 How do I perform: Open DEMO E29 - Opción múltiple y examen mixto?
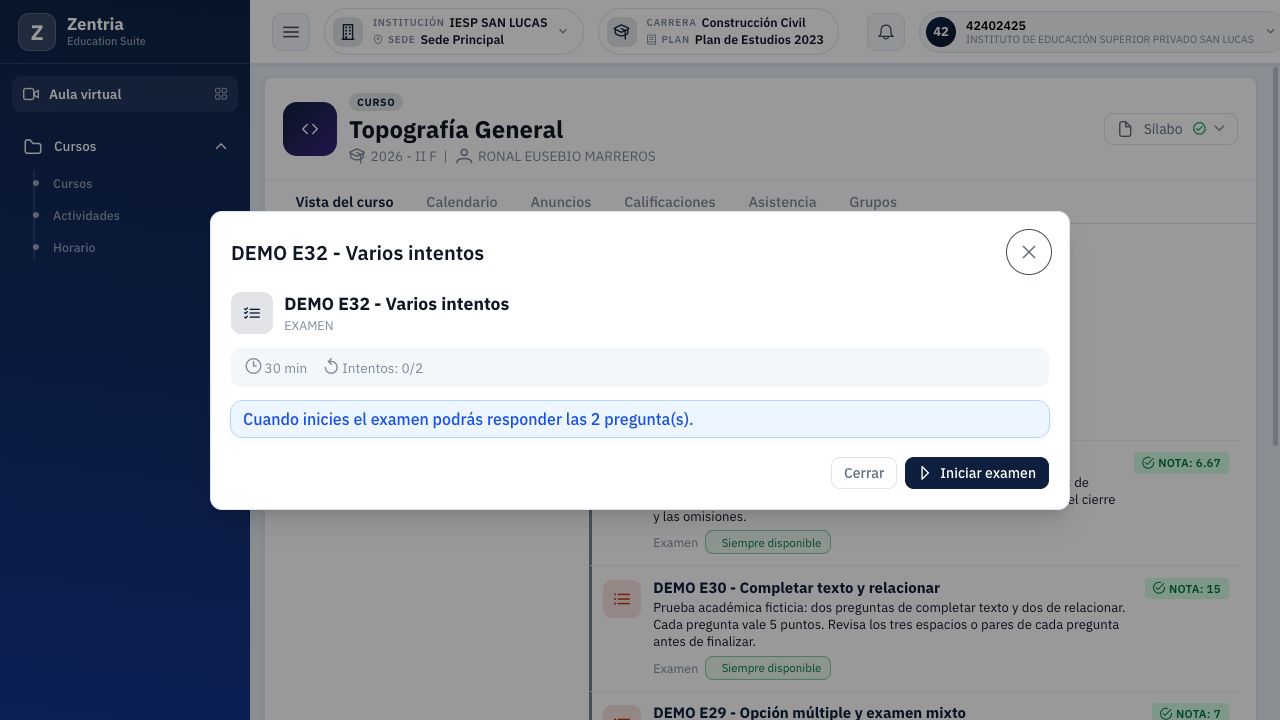pos(809,713)
